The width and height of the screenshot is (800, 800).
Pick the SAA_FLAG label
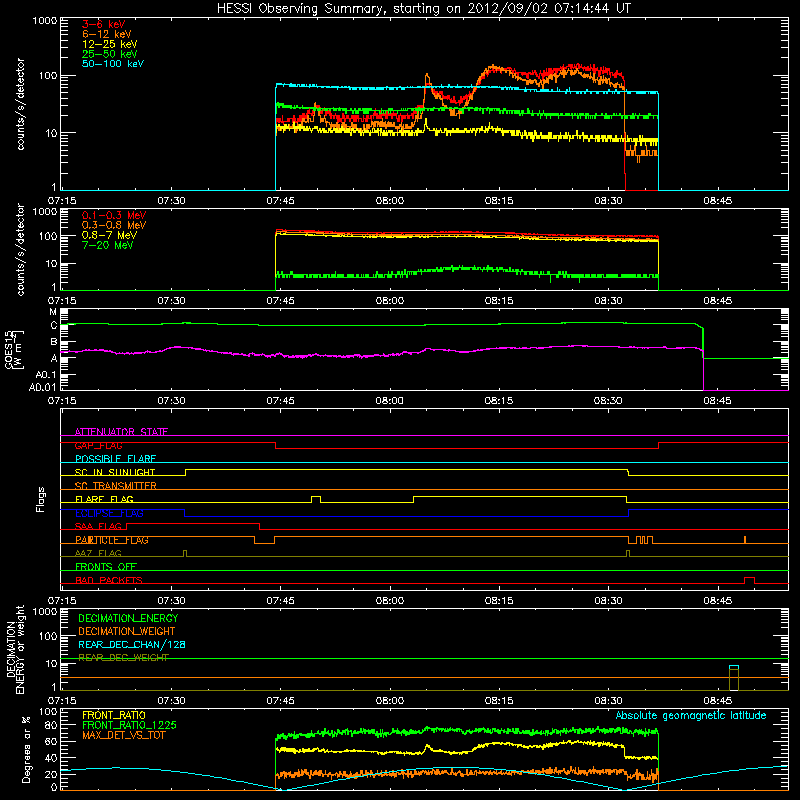point(98,526)
